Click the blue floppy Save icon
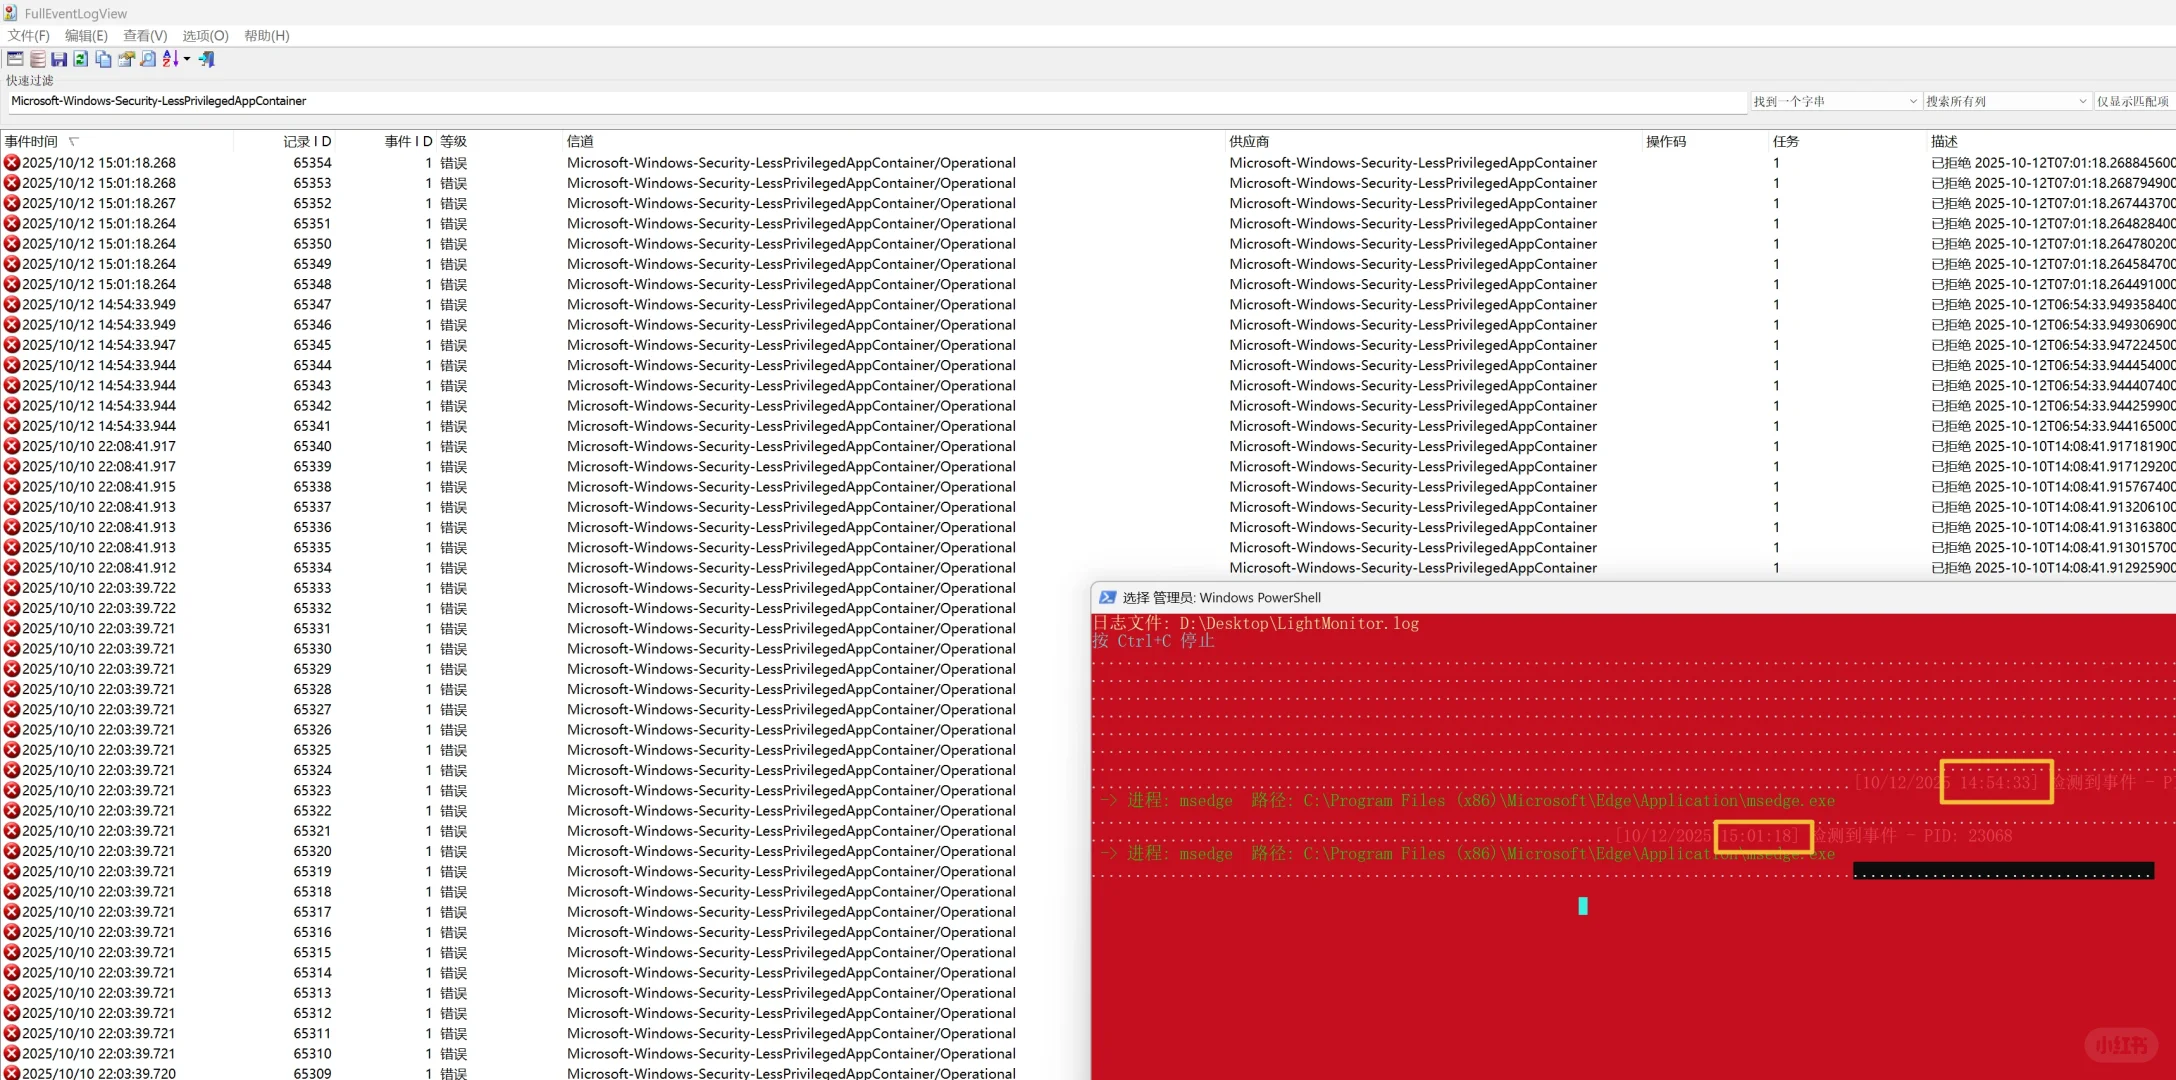Viewport: 2176px width, 1080px height. point(59,59)
